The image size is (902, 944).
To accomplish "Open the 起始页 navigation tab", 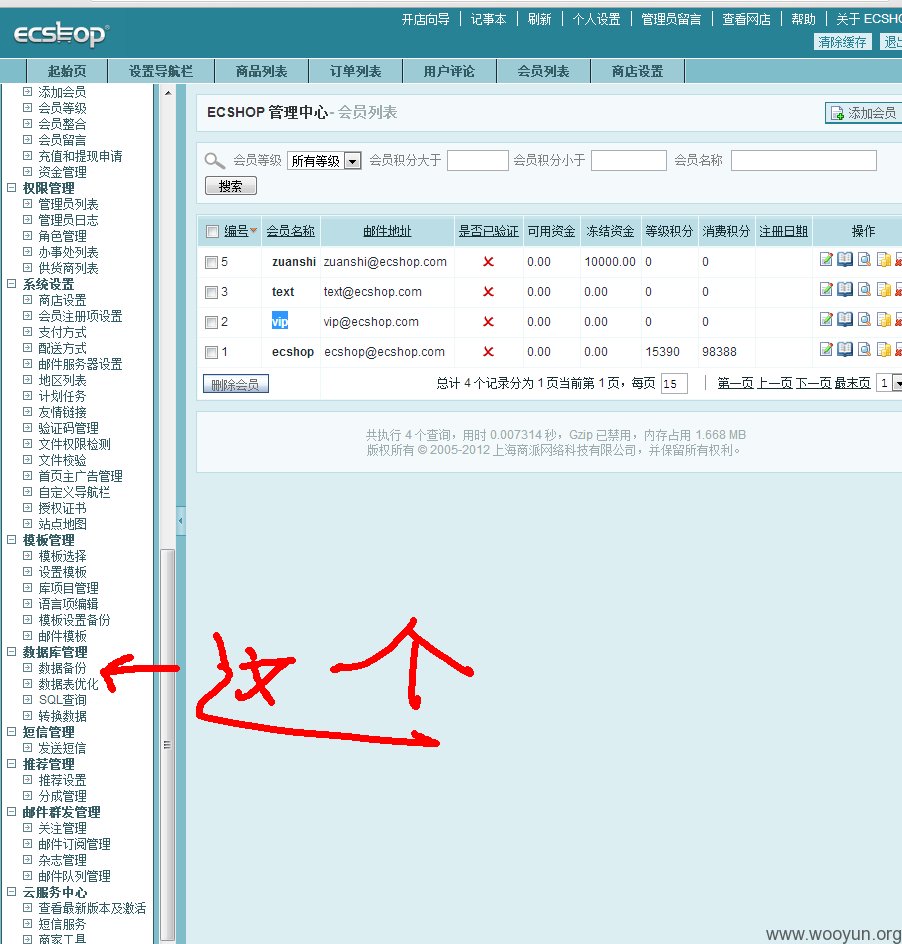I will coord(67,71).
